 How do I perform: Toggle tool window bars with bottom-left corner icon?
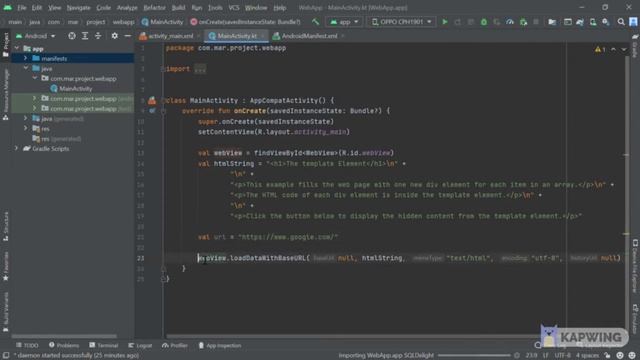(x=6, y=356)
